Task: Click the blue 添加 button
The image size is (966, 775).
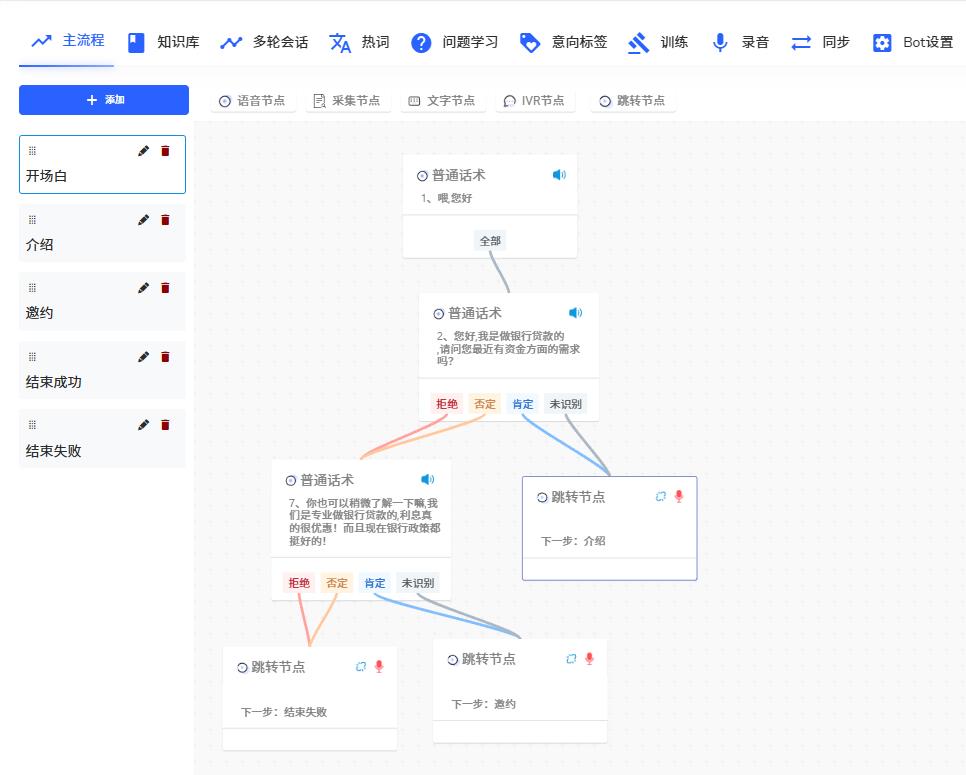Action: click(104, 100)
